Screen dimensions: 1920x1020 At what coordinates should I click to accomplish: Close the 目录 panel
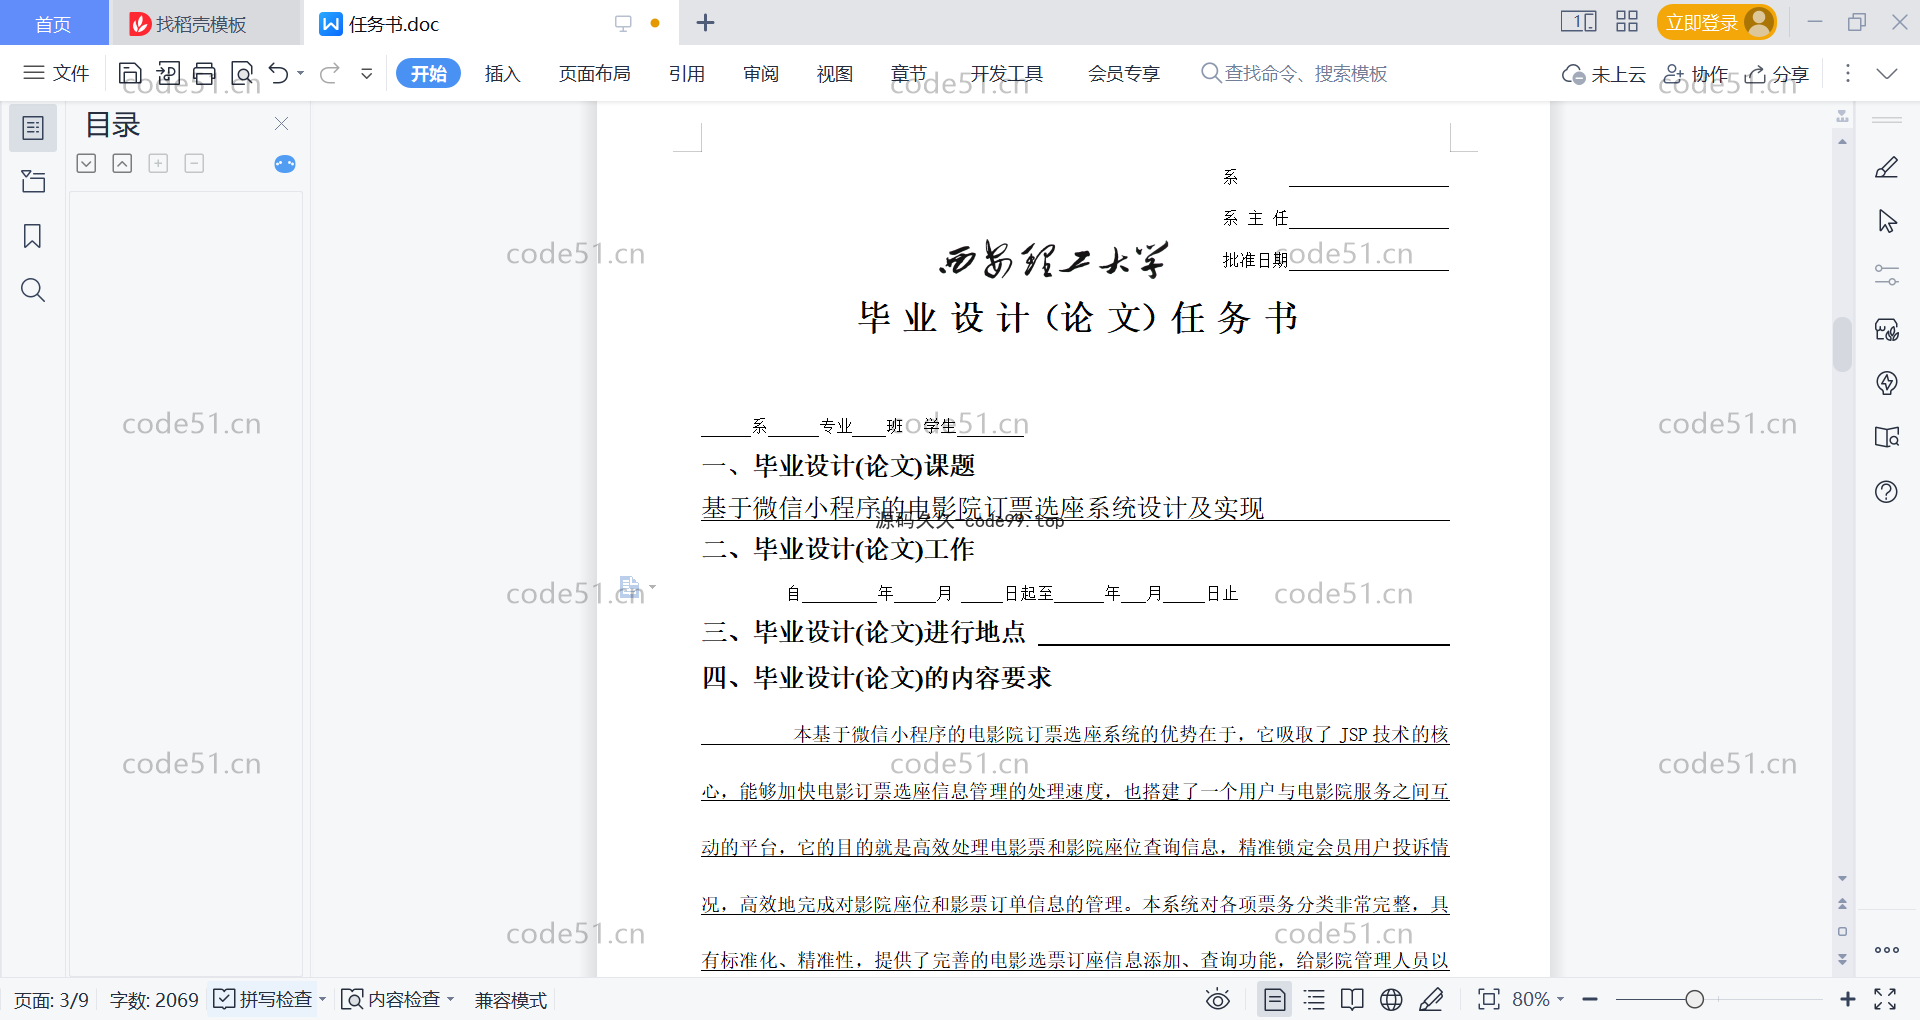pyautogui.click(x=282, y=124)
